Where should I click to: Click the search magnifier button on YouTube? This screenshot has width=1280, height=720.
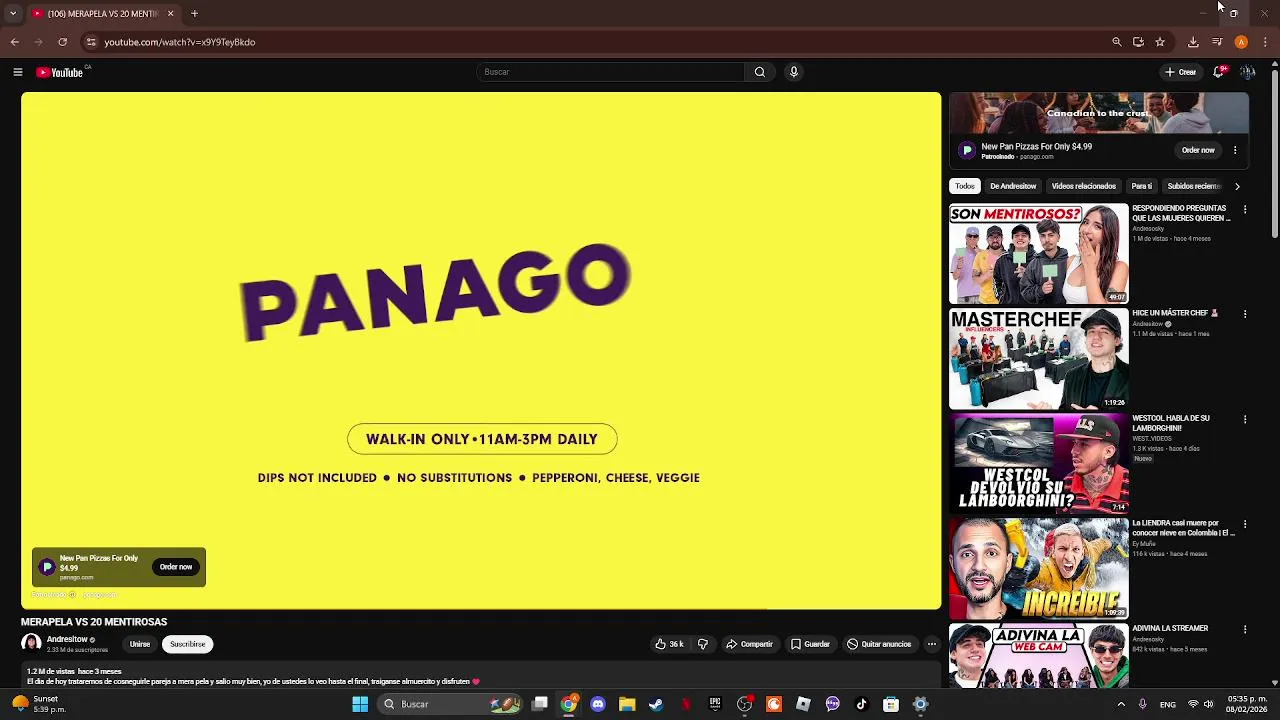tap(760, 72)
